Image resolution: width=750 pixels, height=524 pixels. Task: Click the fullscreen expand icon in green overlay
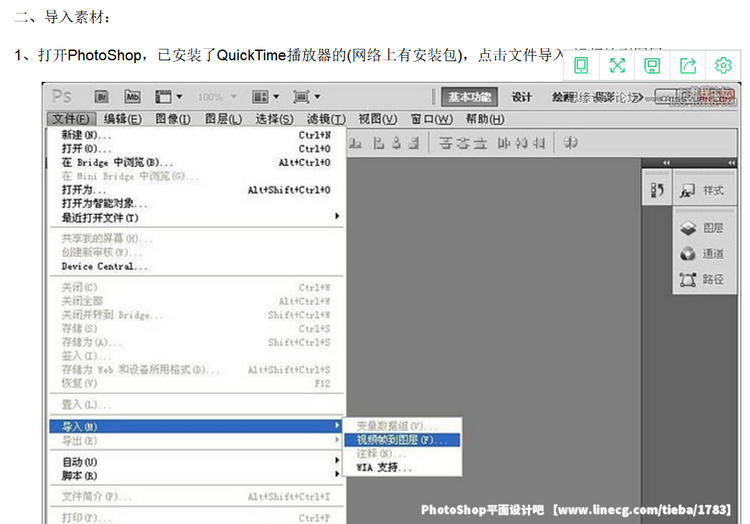coord(617,65)
